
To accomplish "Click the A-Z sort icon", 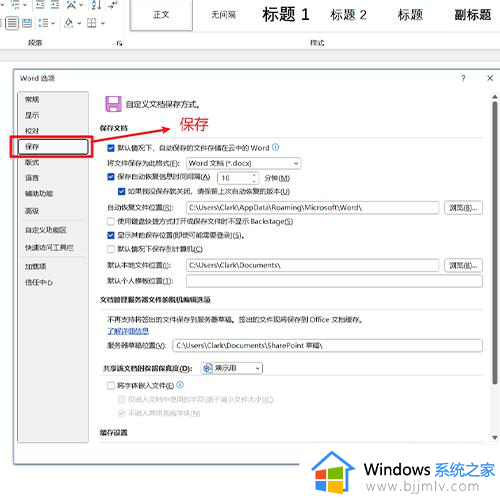I will coord(96,5).
